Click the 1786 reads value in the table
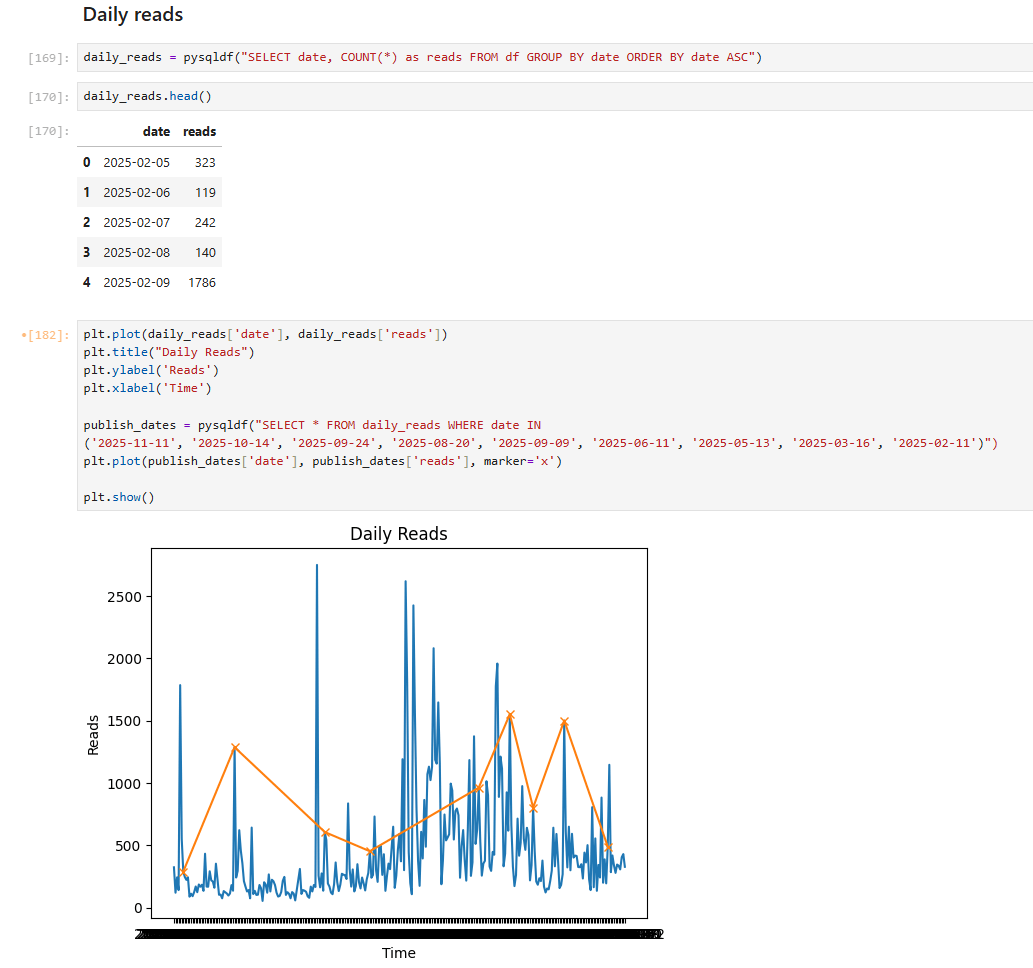Viewport: 1033px width, 968px height. coord(201,282)
